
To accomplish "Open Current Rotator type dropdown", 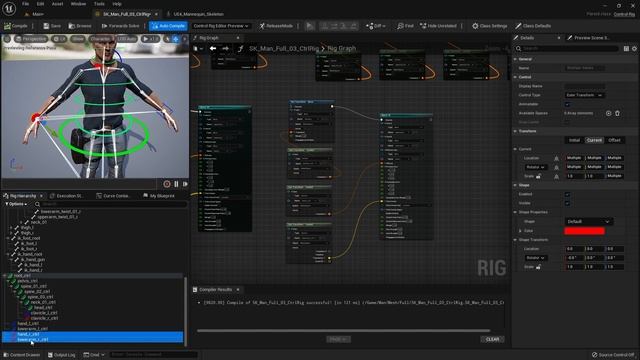I will (536, 167).
